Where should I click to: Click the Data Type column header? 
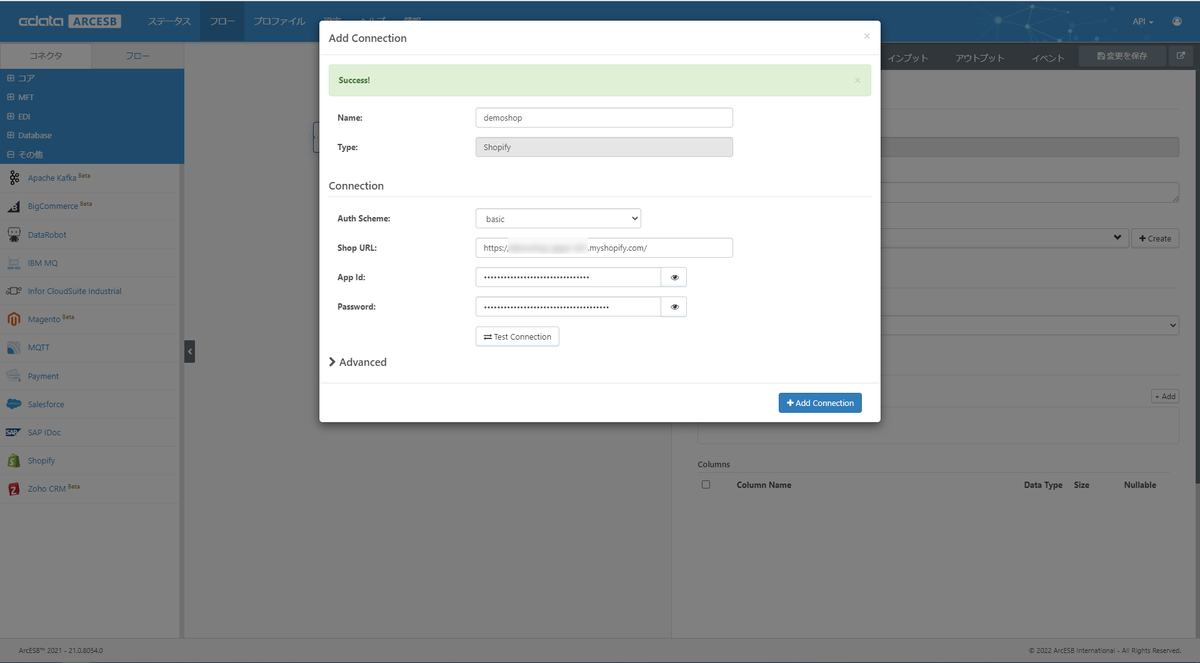1043,485
